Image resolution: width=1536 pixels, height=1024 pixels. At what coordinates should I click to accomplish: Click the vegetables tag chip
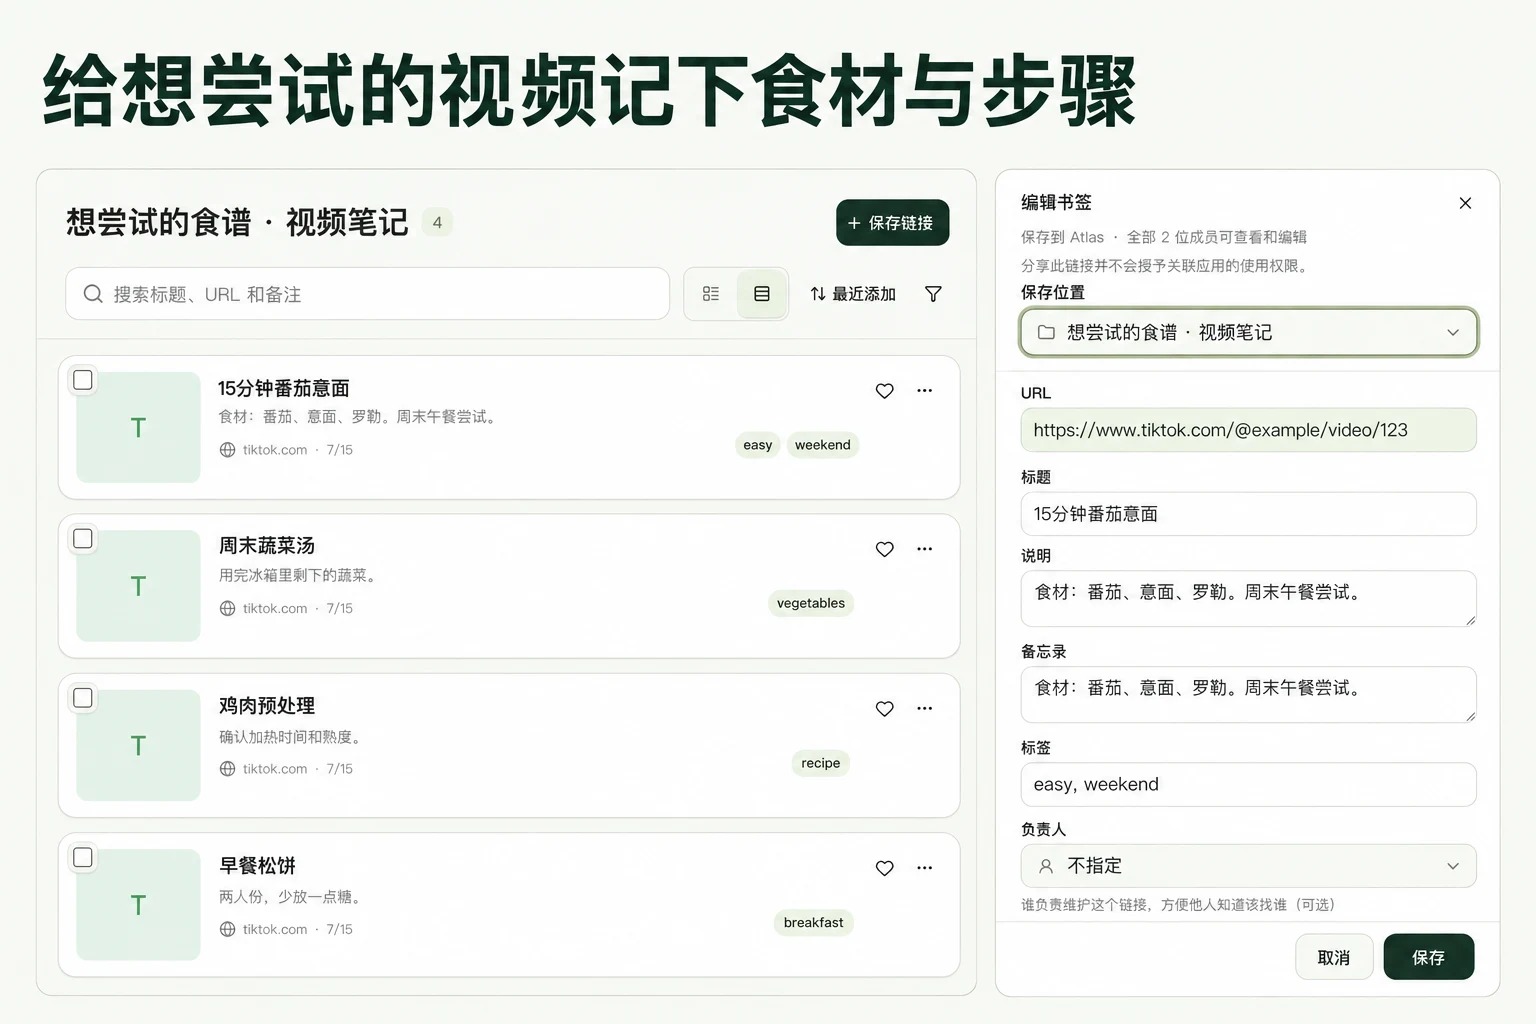click(811, 603)
